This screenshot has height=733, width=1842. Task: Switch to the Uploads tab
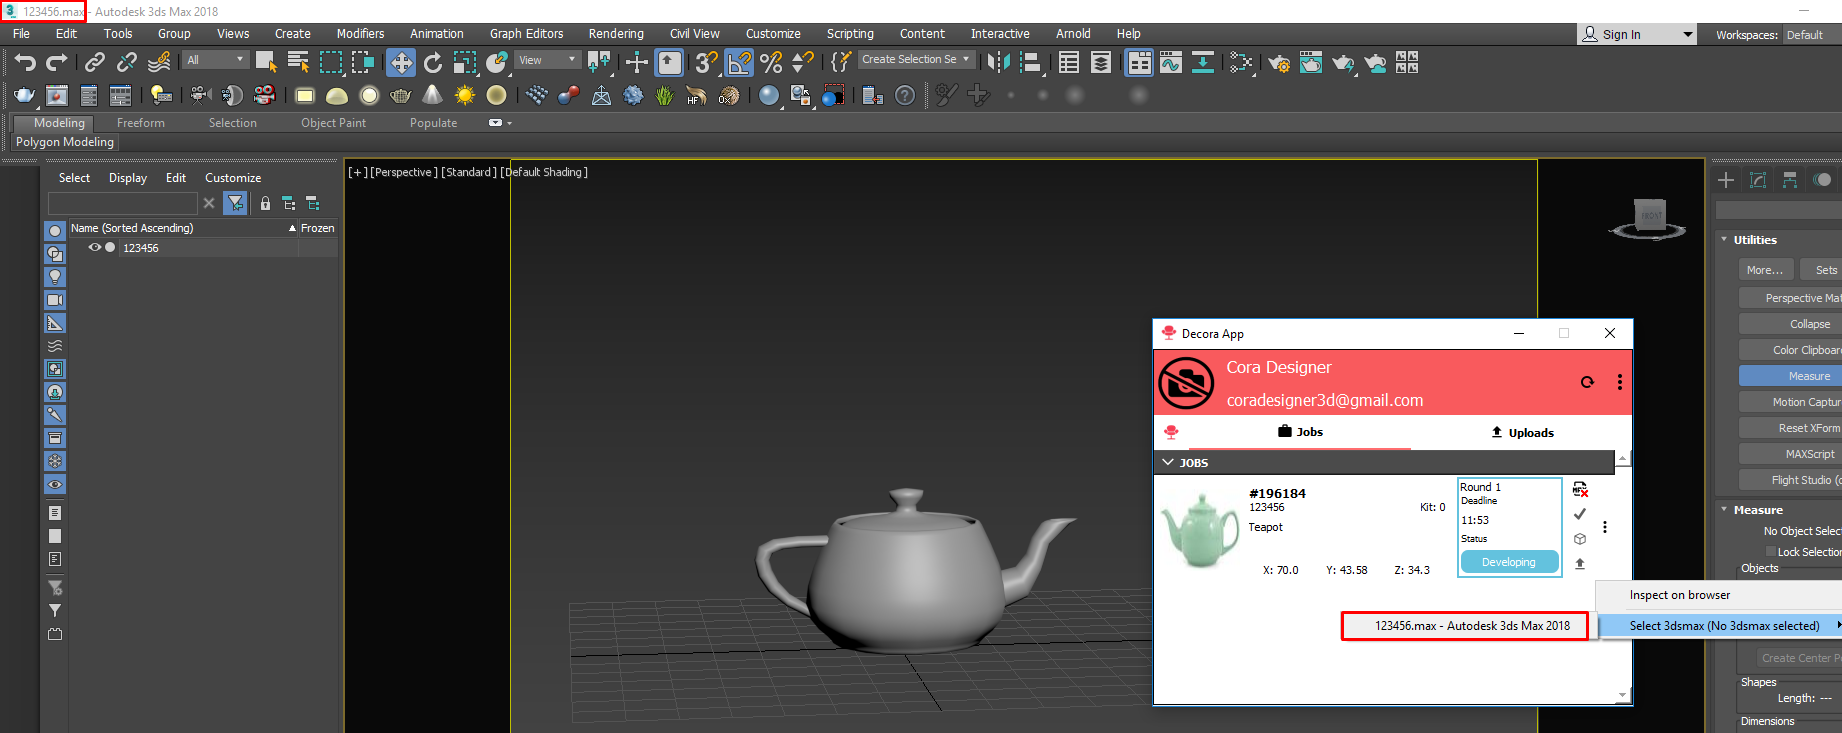[1522, 433]
